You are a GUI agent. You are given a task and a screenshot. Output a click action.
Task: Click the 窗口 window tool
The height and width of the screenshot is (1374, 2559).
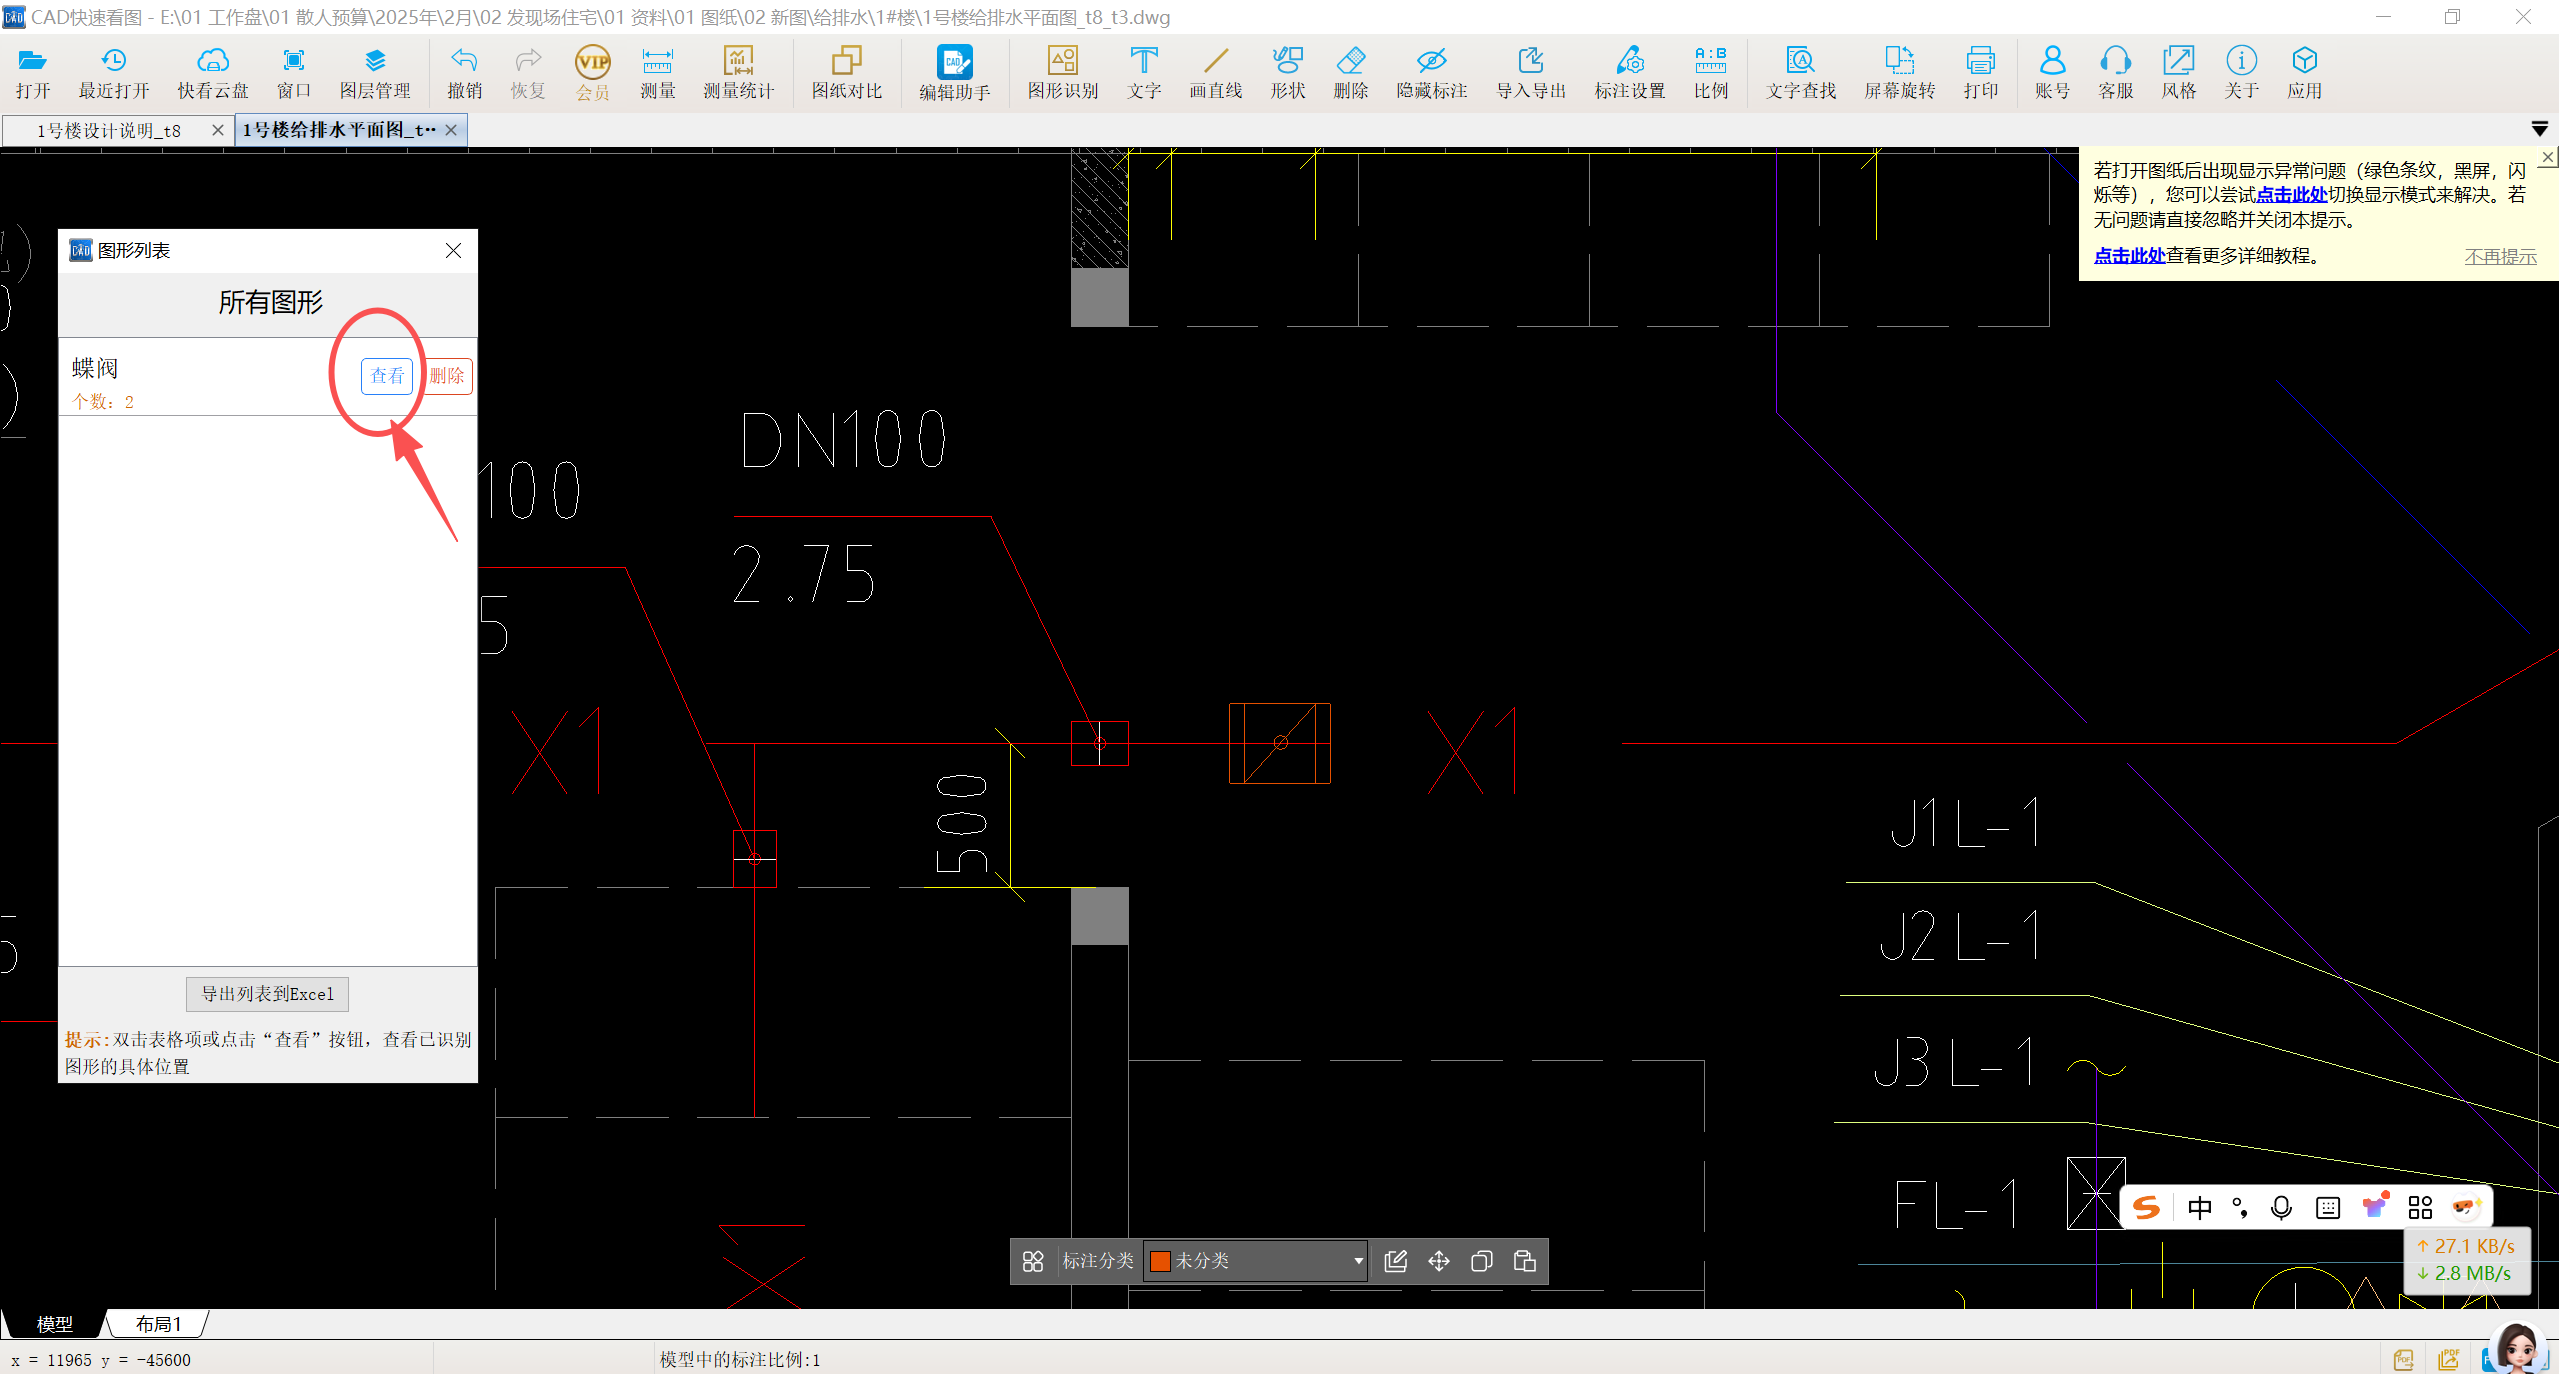pyautogui.click(x=293, y=73)
